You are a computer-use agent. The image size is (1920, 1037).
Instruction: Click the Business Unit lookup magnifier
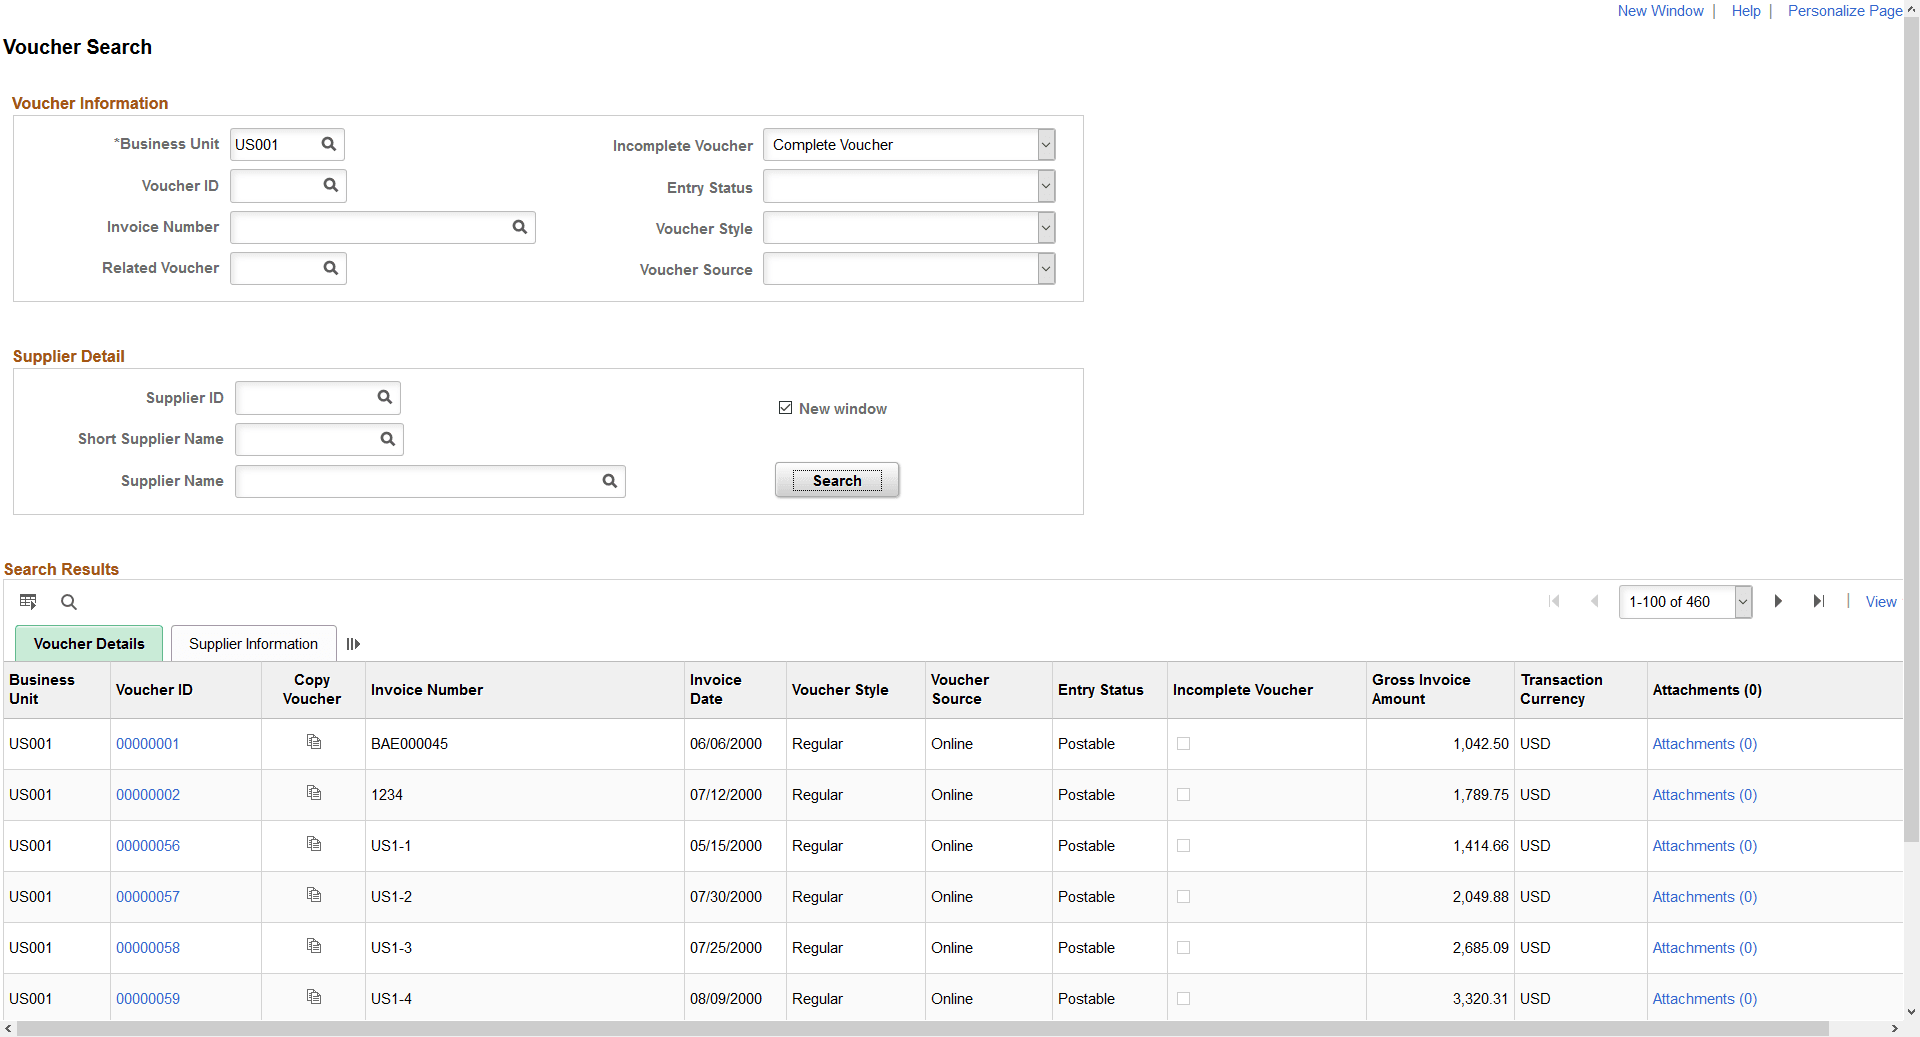[x=328, y=144]
